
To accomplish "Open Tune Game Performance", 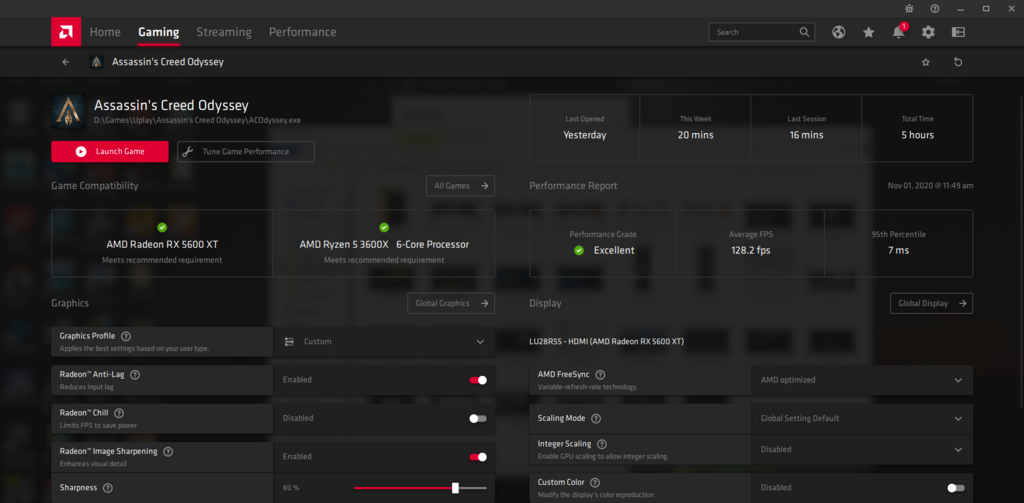I will [246, 151].
